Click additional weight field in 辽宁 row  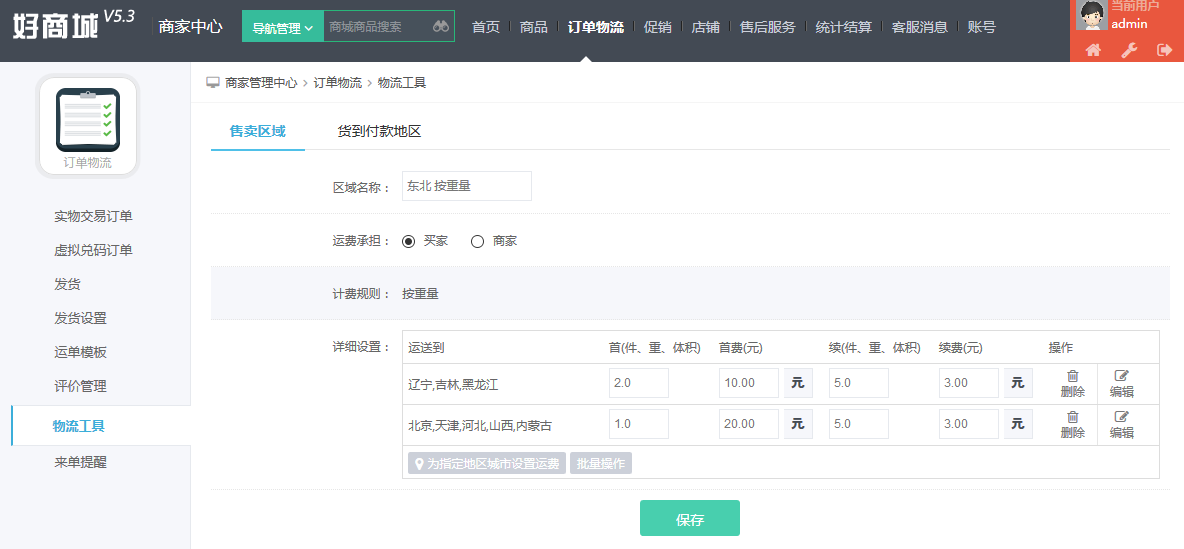point(859,383)
